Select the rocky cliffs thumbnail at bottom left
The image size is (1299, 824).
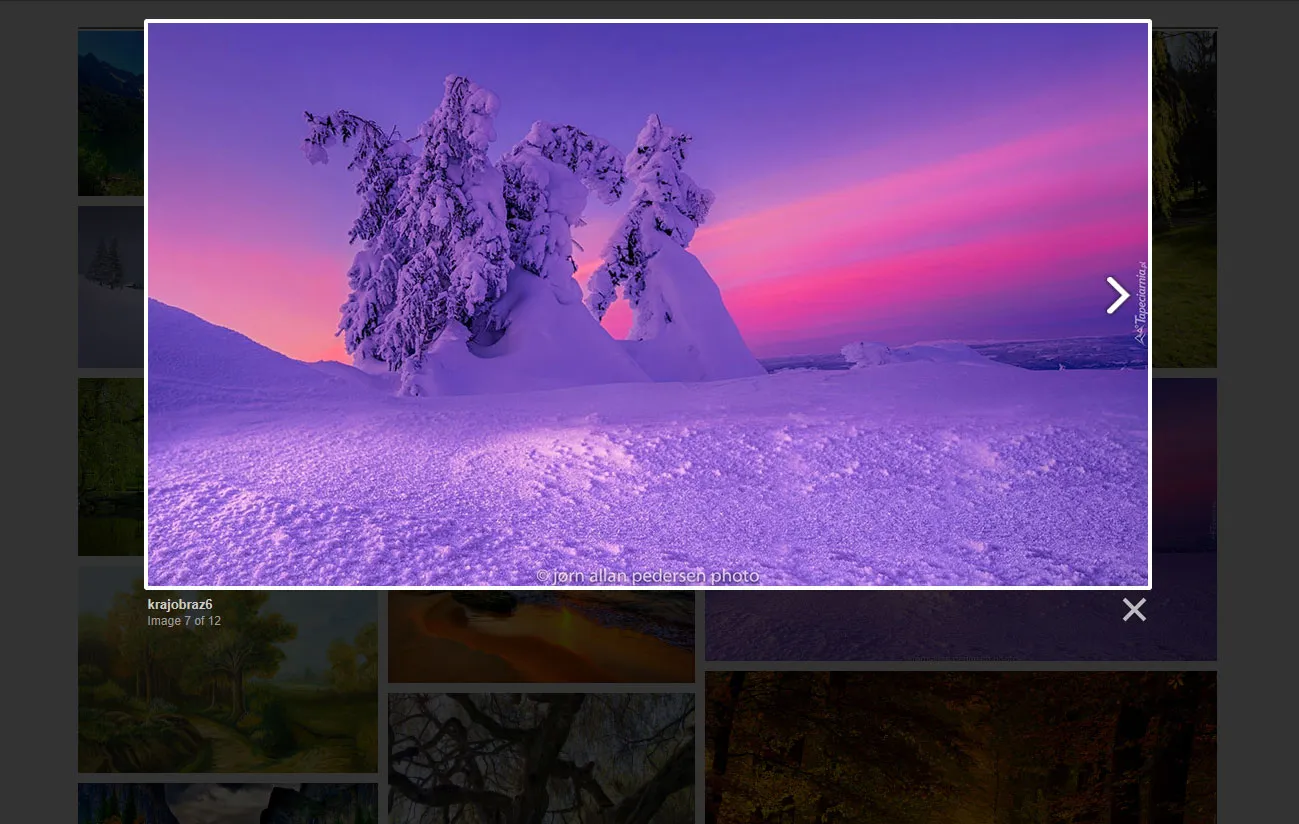pos(227,803)
